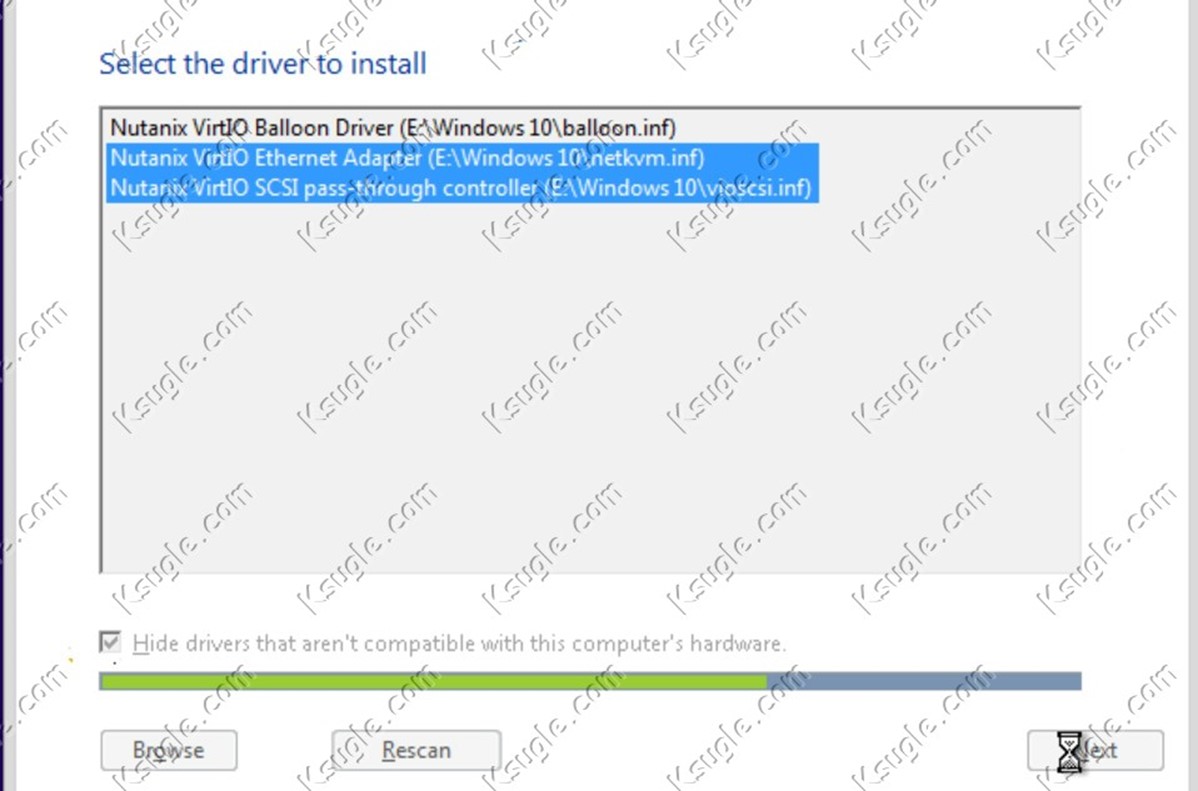Uncheck the hide incompatible drivers checkbox
Image resolution: width=1198 pixels, height=791 pixels.
click(x=110, y=642)
